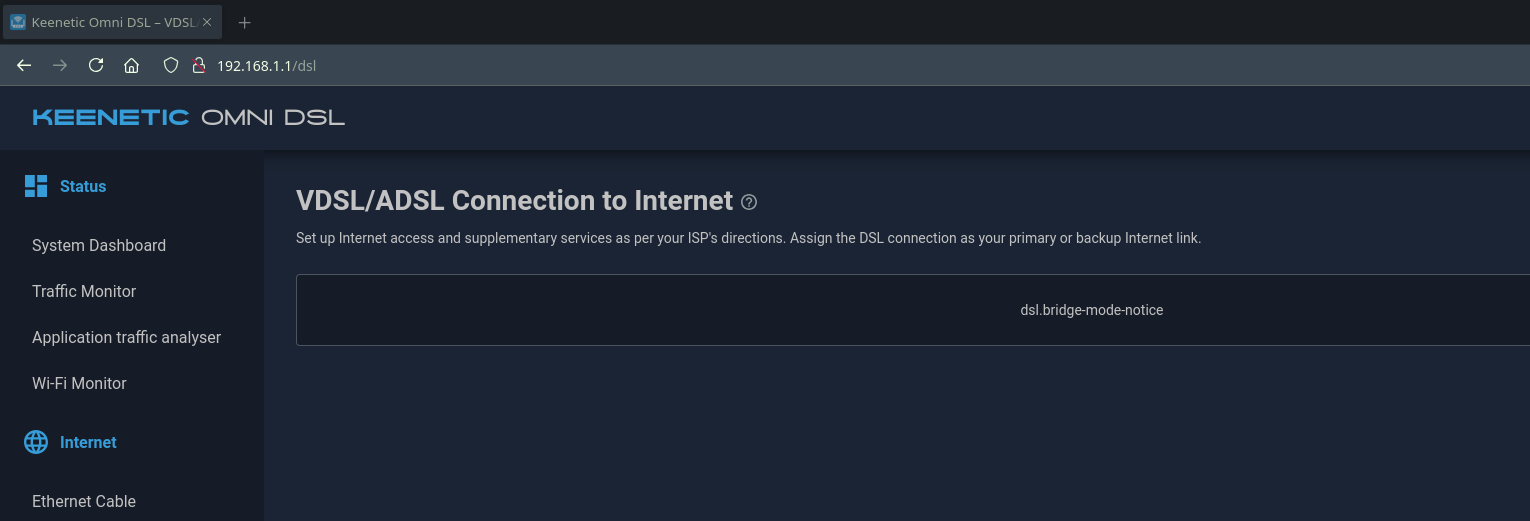Select Application traffic analyser
The image size is (1530, 521).
click(x=126, y=337)
